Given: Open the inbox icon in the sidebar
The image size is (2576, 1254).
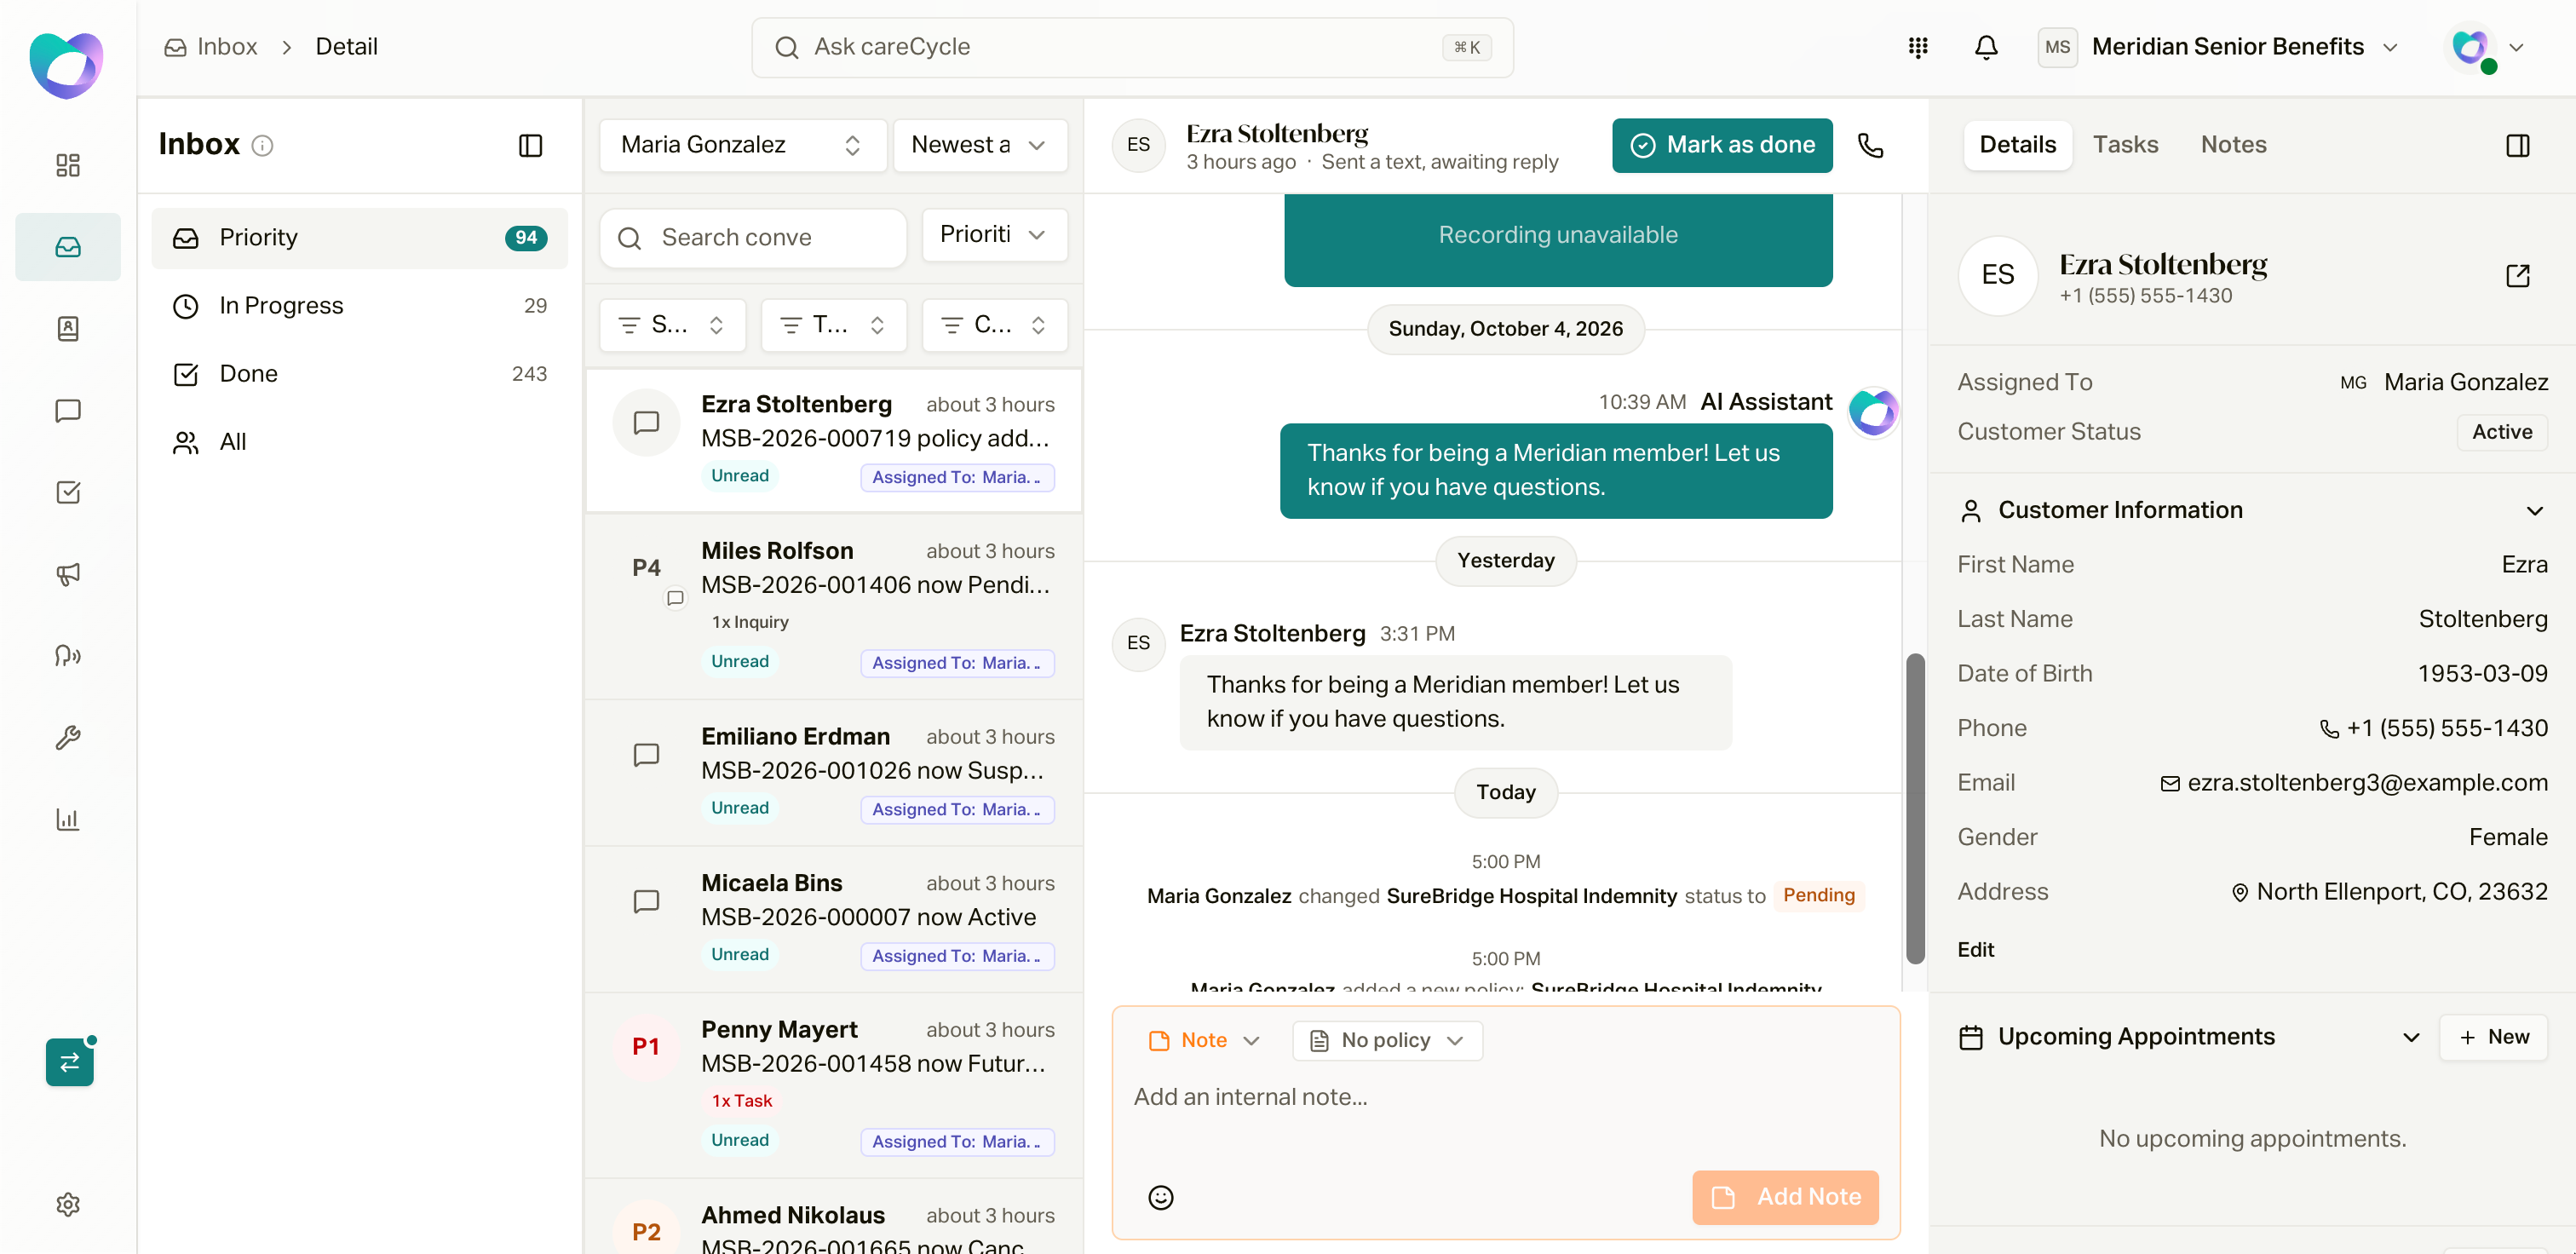Looking at the screenshot, I should pos(67,247).
